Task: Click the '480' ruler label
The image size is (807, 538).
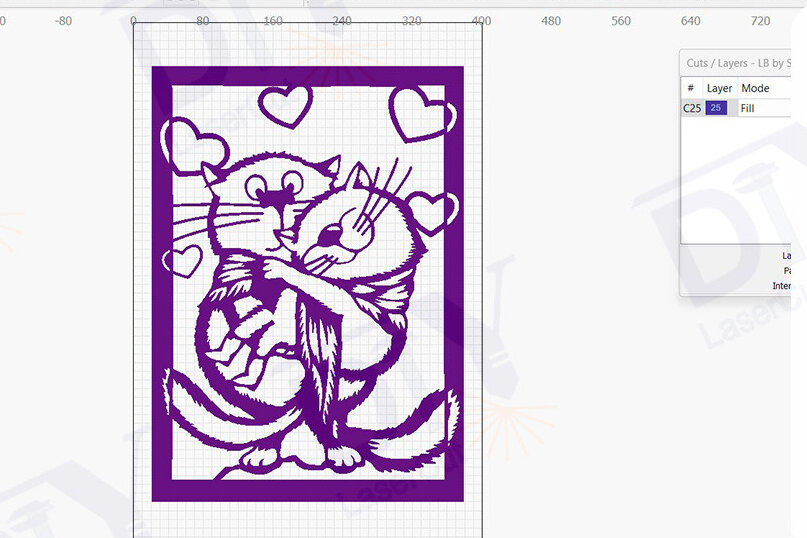Action: pyautogui.click(x=551, y=21)
